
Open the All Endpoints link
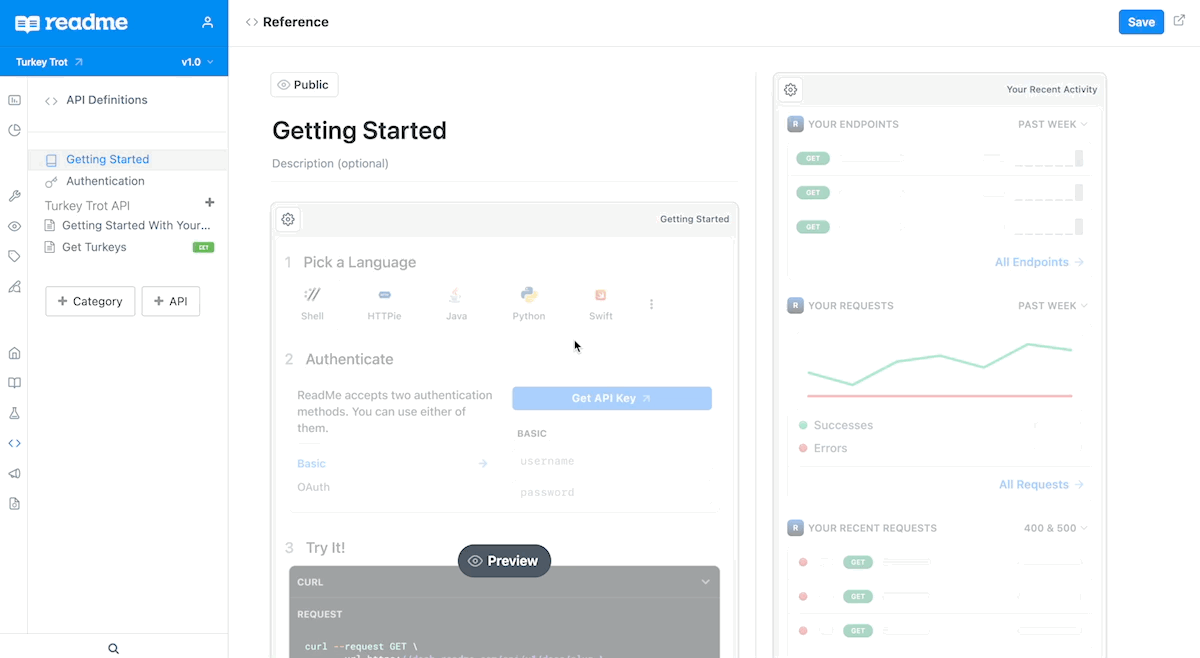click(x=1040, y=262)
